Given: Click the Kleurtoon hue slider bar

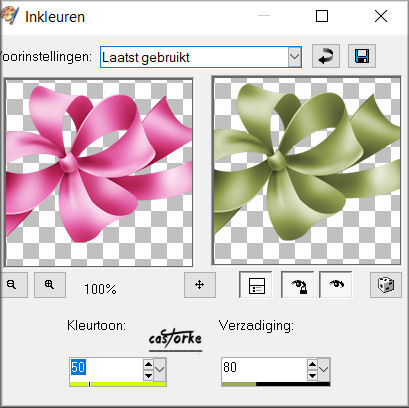Looking at the screenshot, I should point(118,384).
